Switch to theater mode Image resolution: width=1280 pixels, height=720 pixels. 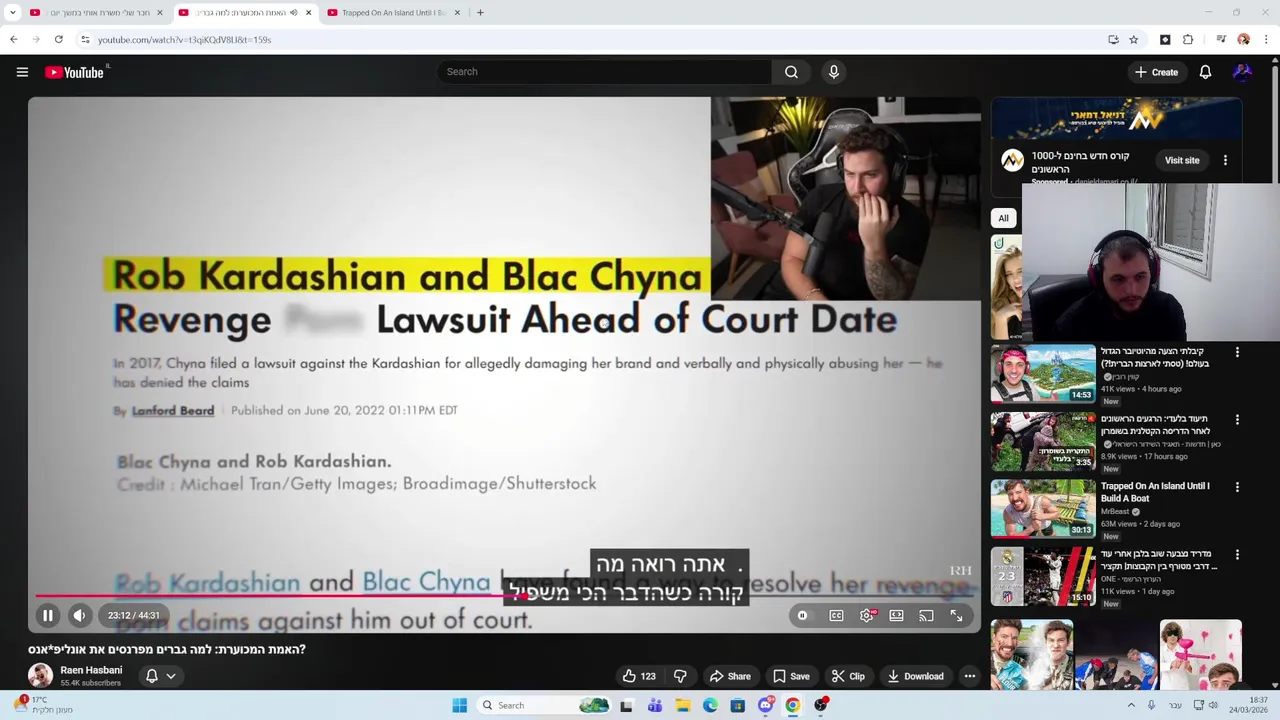tap(896, 616)
